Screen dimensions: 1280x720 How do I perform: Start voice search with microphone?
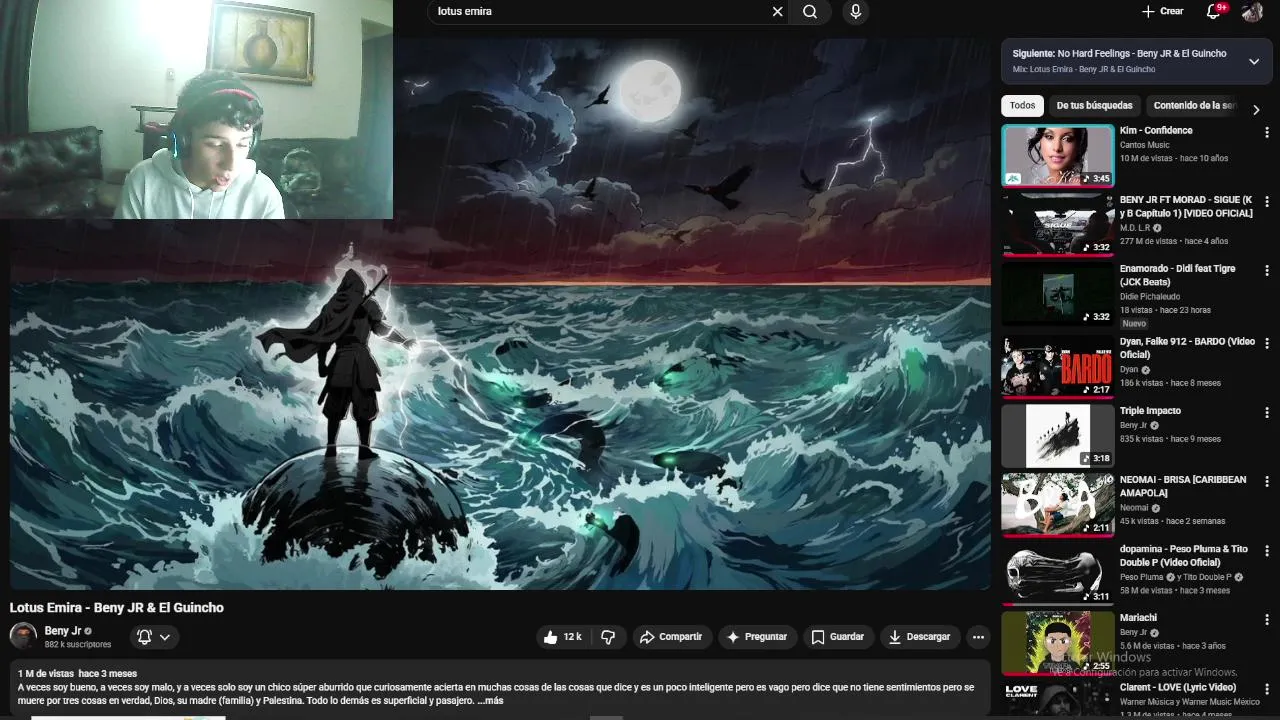(x=855, y=12)
